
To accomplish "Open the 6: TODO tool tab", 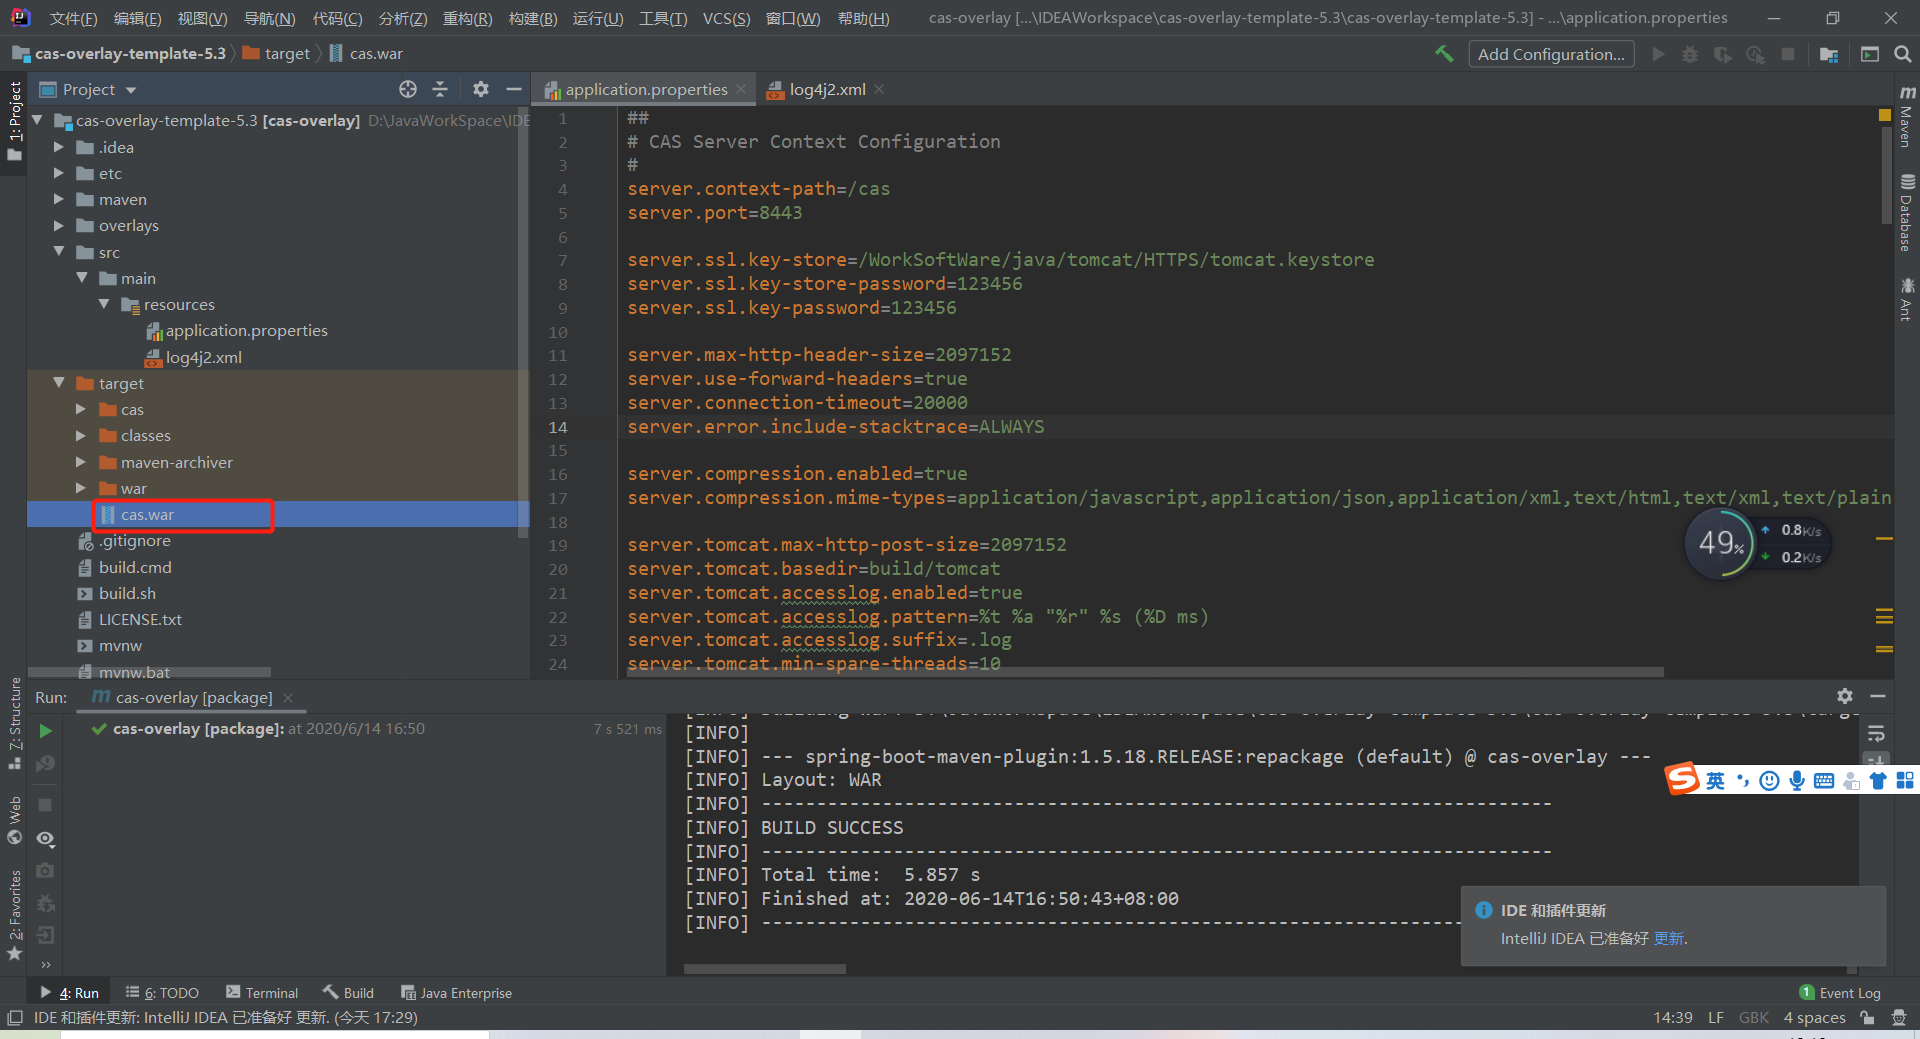I will (162, 993).
